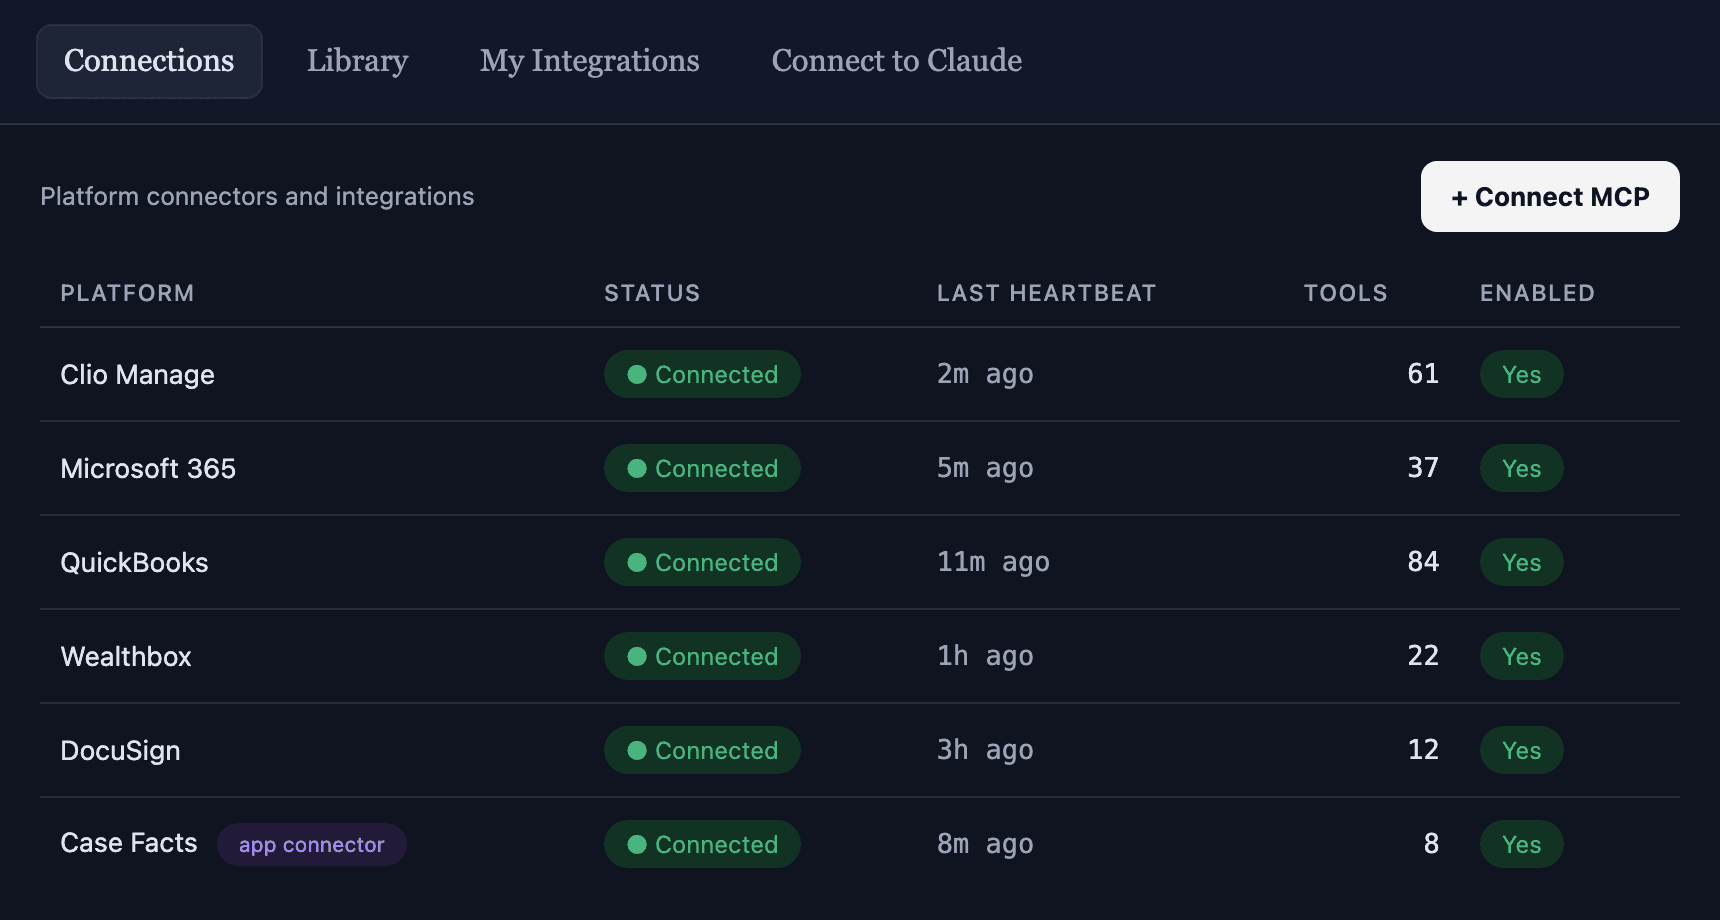The width and height of the screenshot is (1720, 920).
Task: Click the + Connect MCP button
Action: (x=1550, y=196)
